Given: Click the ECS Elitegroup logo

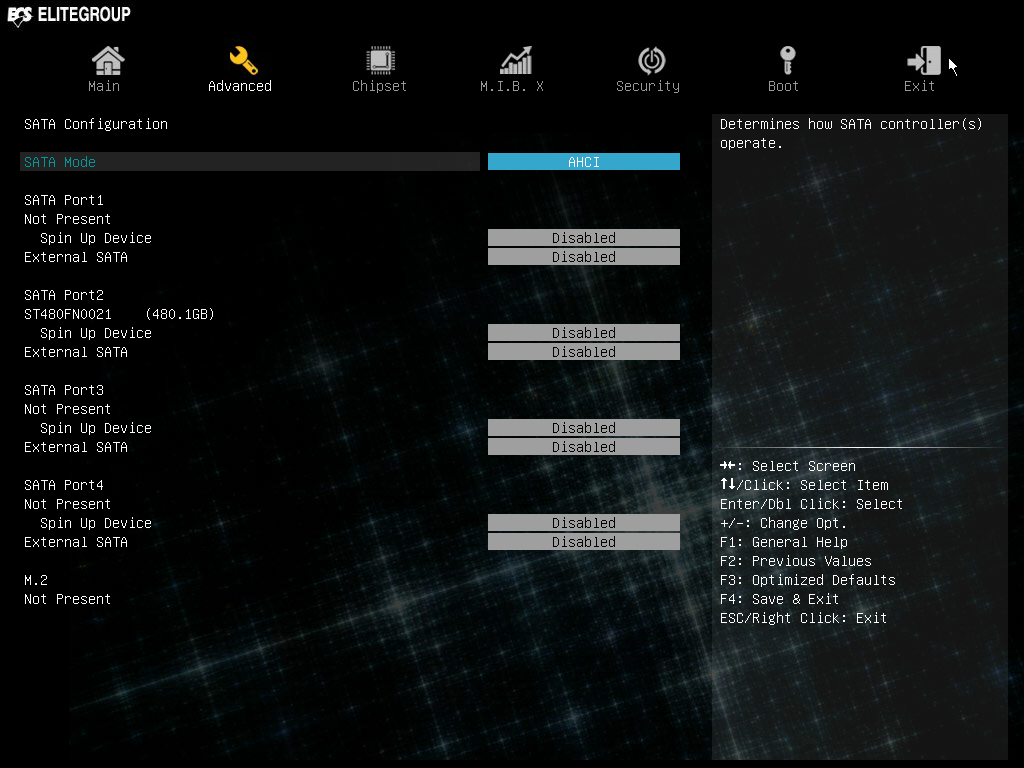Looking at the screenshot, I should (69, 15).
